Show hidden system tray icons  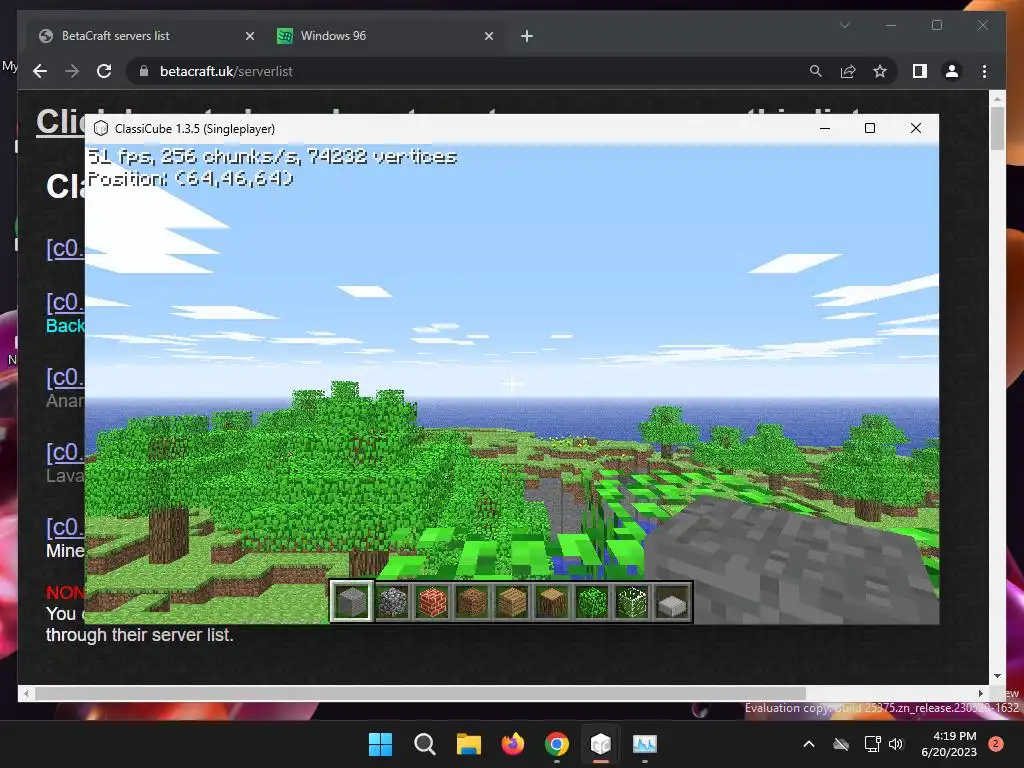click(808, 744)
